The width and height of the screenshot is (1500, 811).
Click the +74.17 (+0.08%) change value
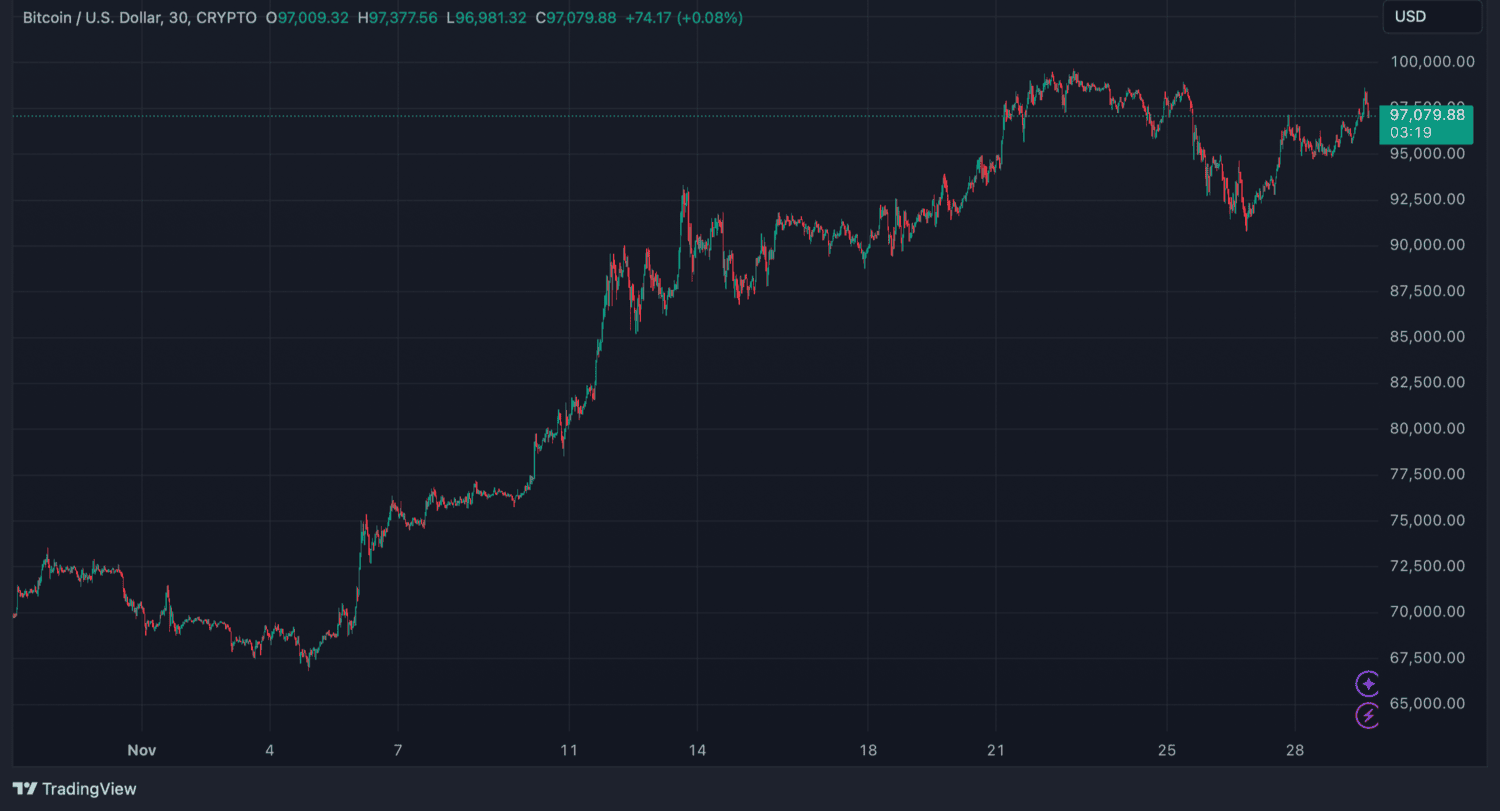[x=684, y=18]
